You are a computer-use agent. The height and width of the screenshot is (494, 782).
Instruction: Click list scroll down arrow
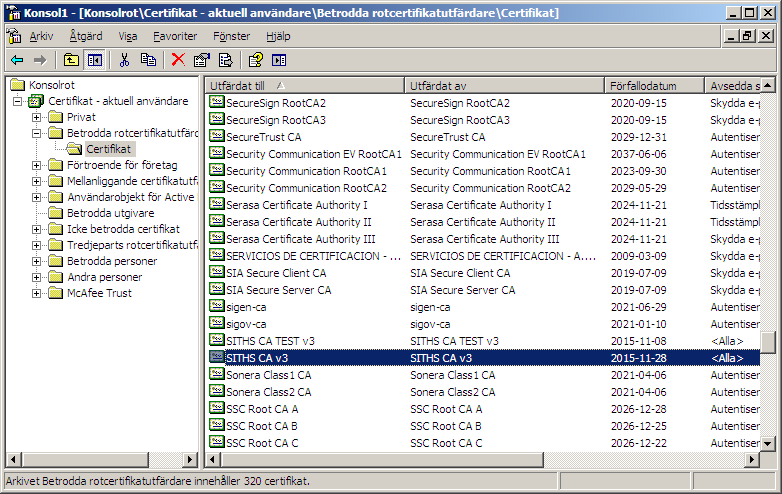(x=768, y=443)
